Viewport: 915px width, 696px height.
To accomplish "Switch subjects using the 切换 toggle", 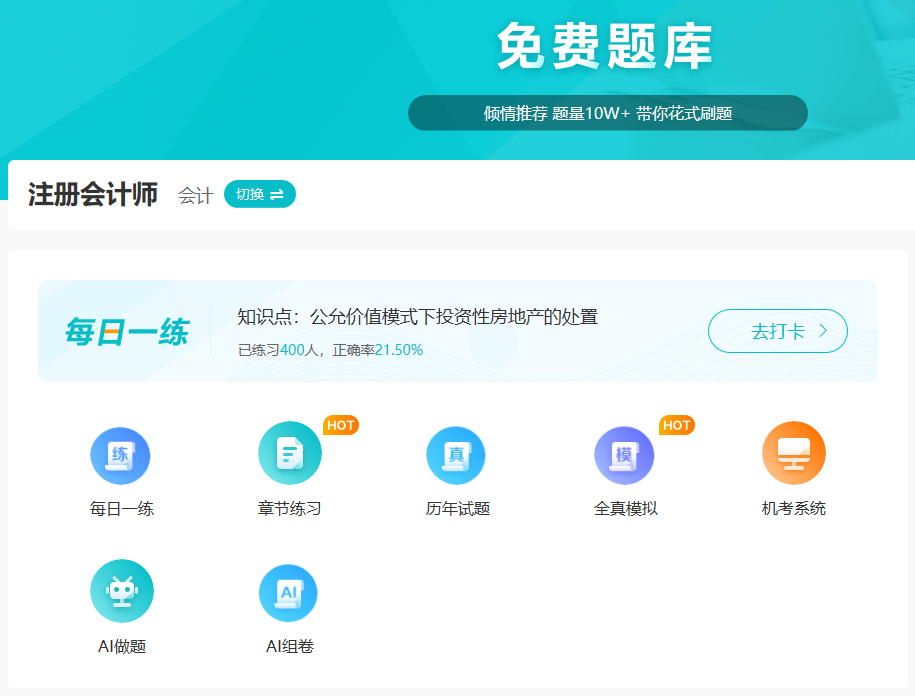I will pos(259,194).
